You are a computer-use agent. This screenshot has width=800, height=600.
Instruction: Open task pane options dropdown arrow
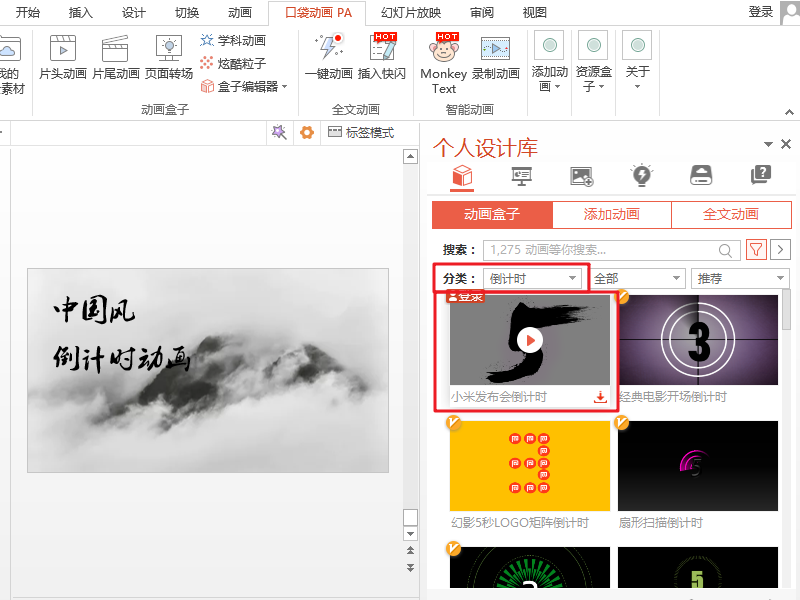coord(768,144)
